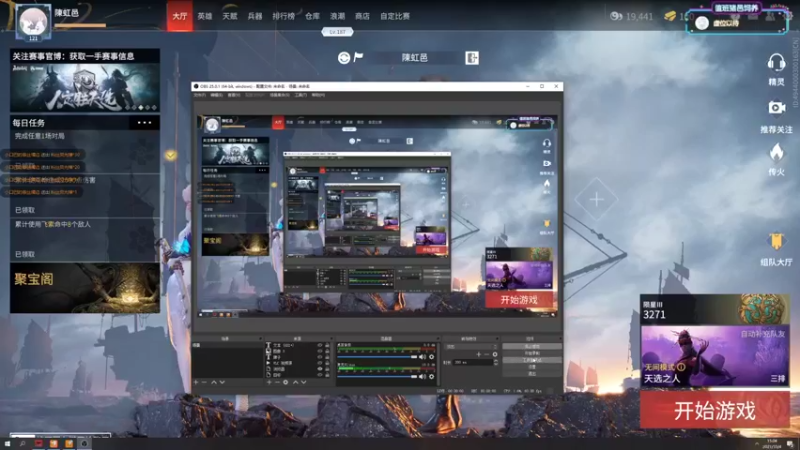
Task: Open the 精灵 headset assistant
Action: [776, 63]
